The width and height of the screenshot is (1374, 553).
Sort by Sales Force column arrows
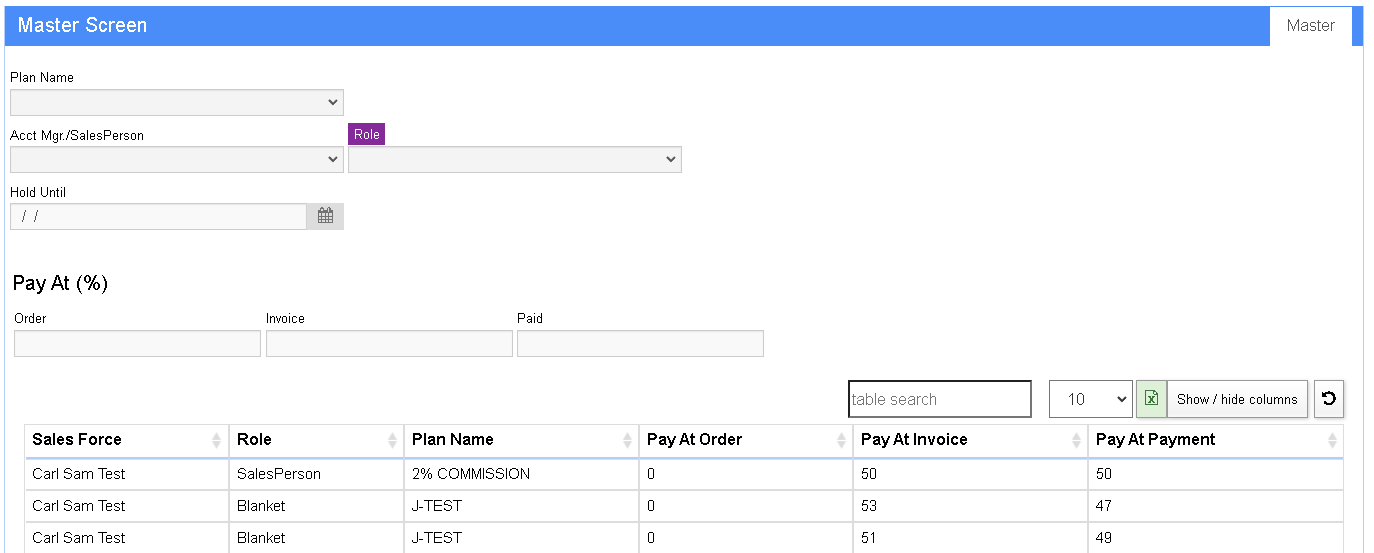click(217, 440)
